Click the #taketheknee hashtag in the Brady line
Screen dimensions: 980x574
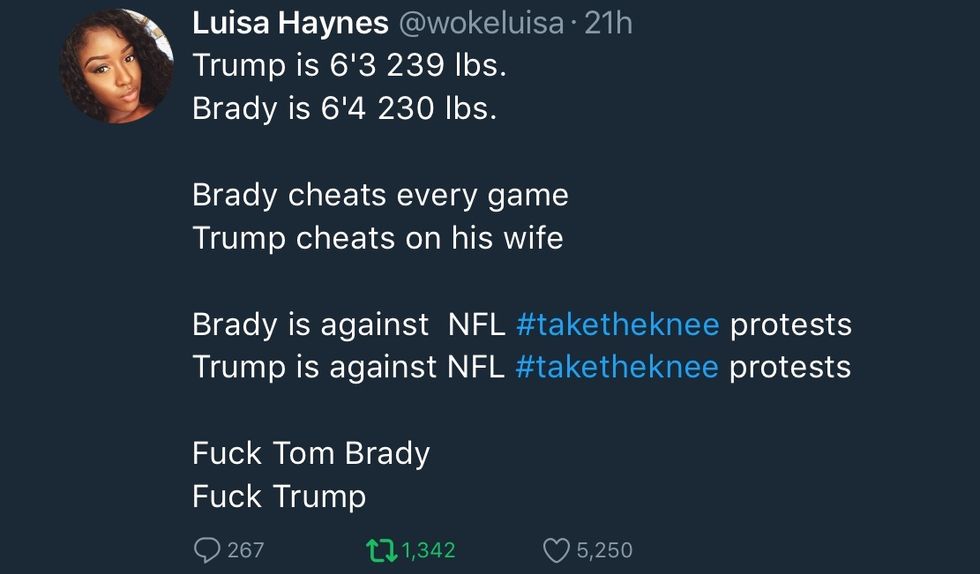[x=618, y=325]
